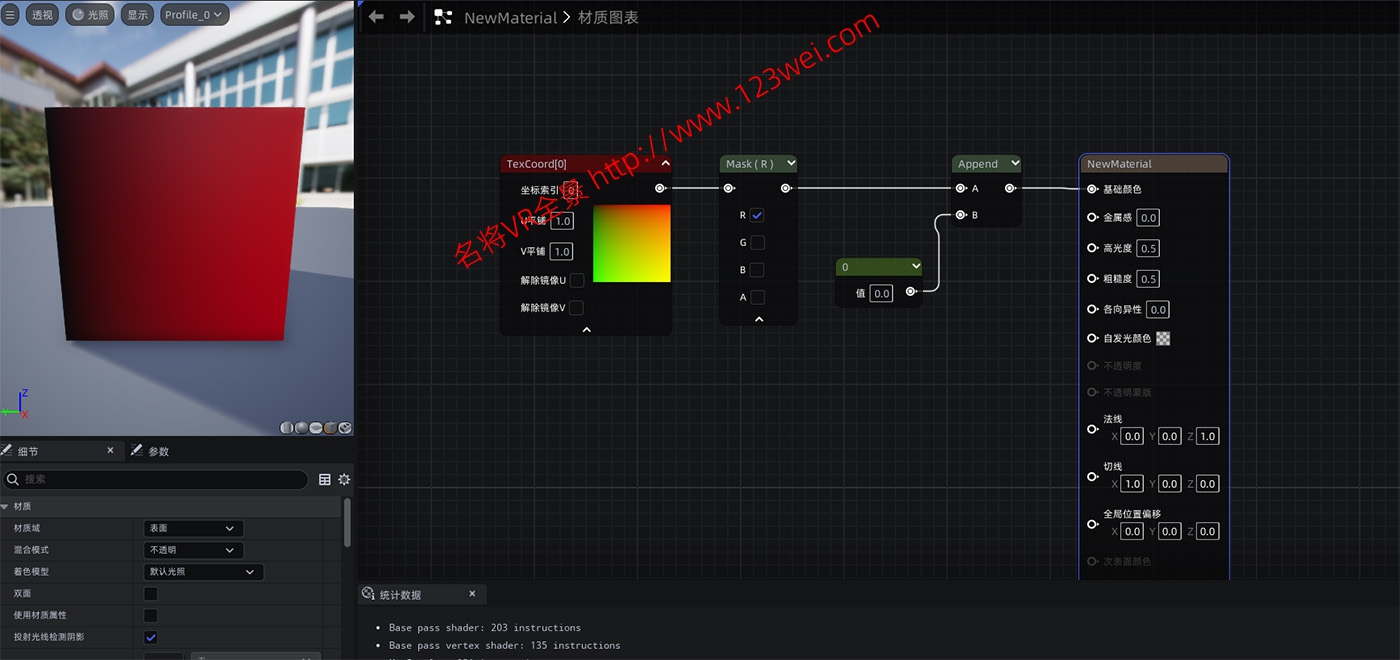Select the cube preview mesh icon

330,427
